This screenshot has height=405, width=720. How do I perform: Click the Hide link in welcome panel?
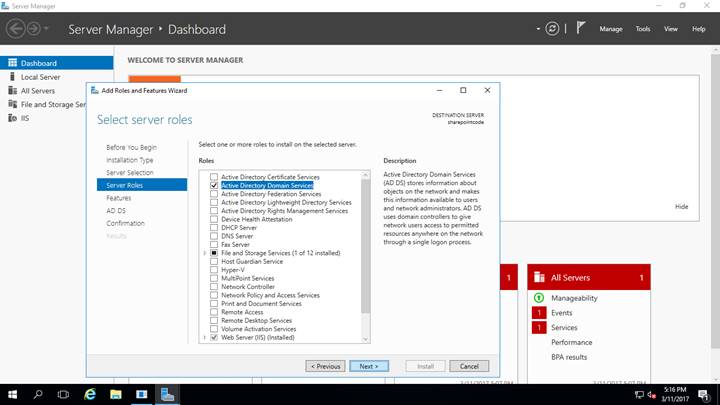click(x=681, y=207)
